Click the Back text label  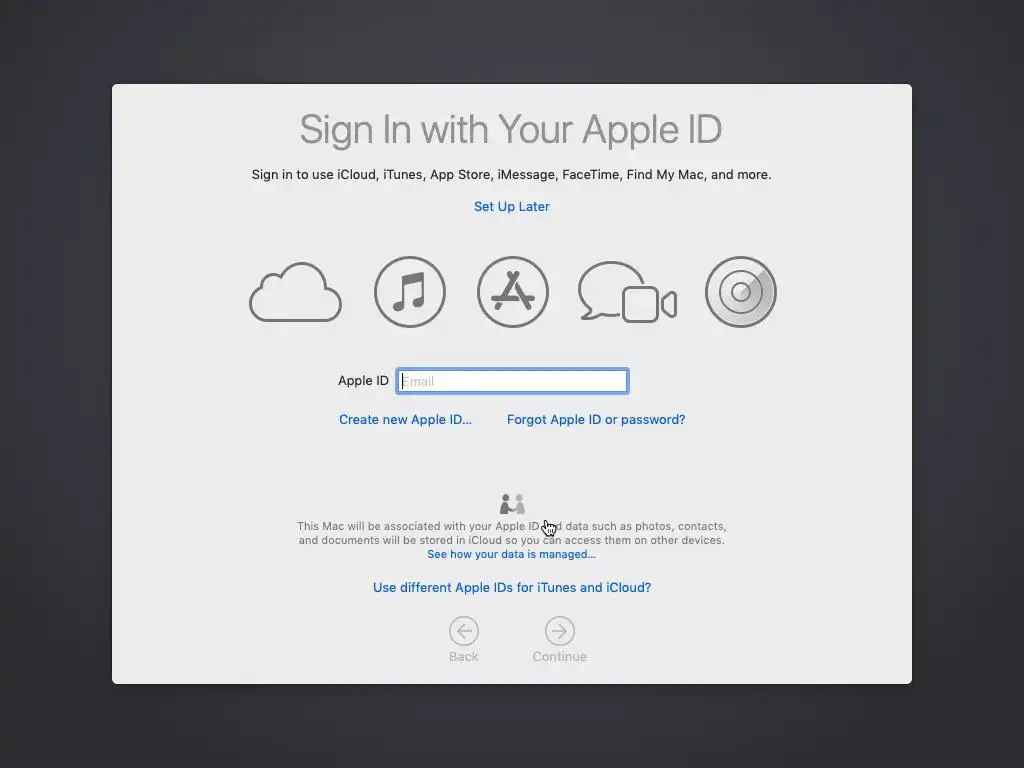click(x=464, y=656)
